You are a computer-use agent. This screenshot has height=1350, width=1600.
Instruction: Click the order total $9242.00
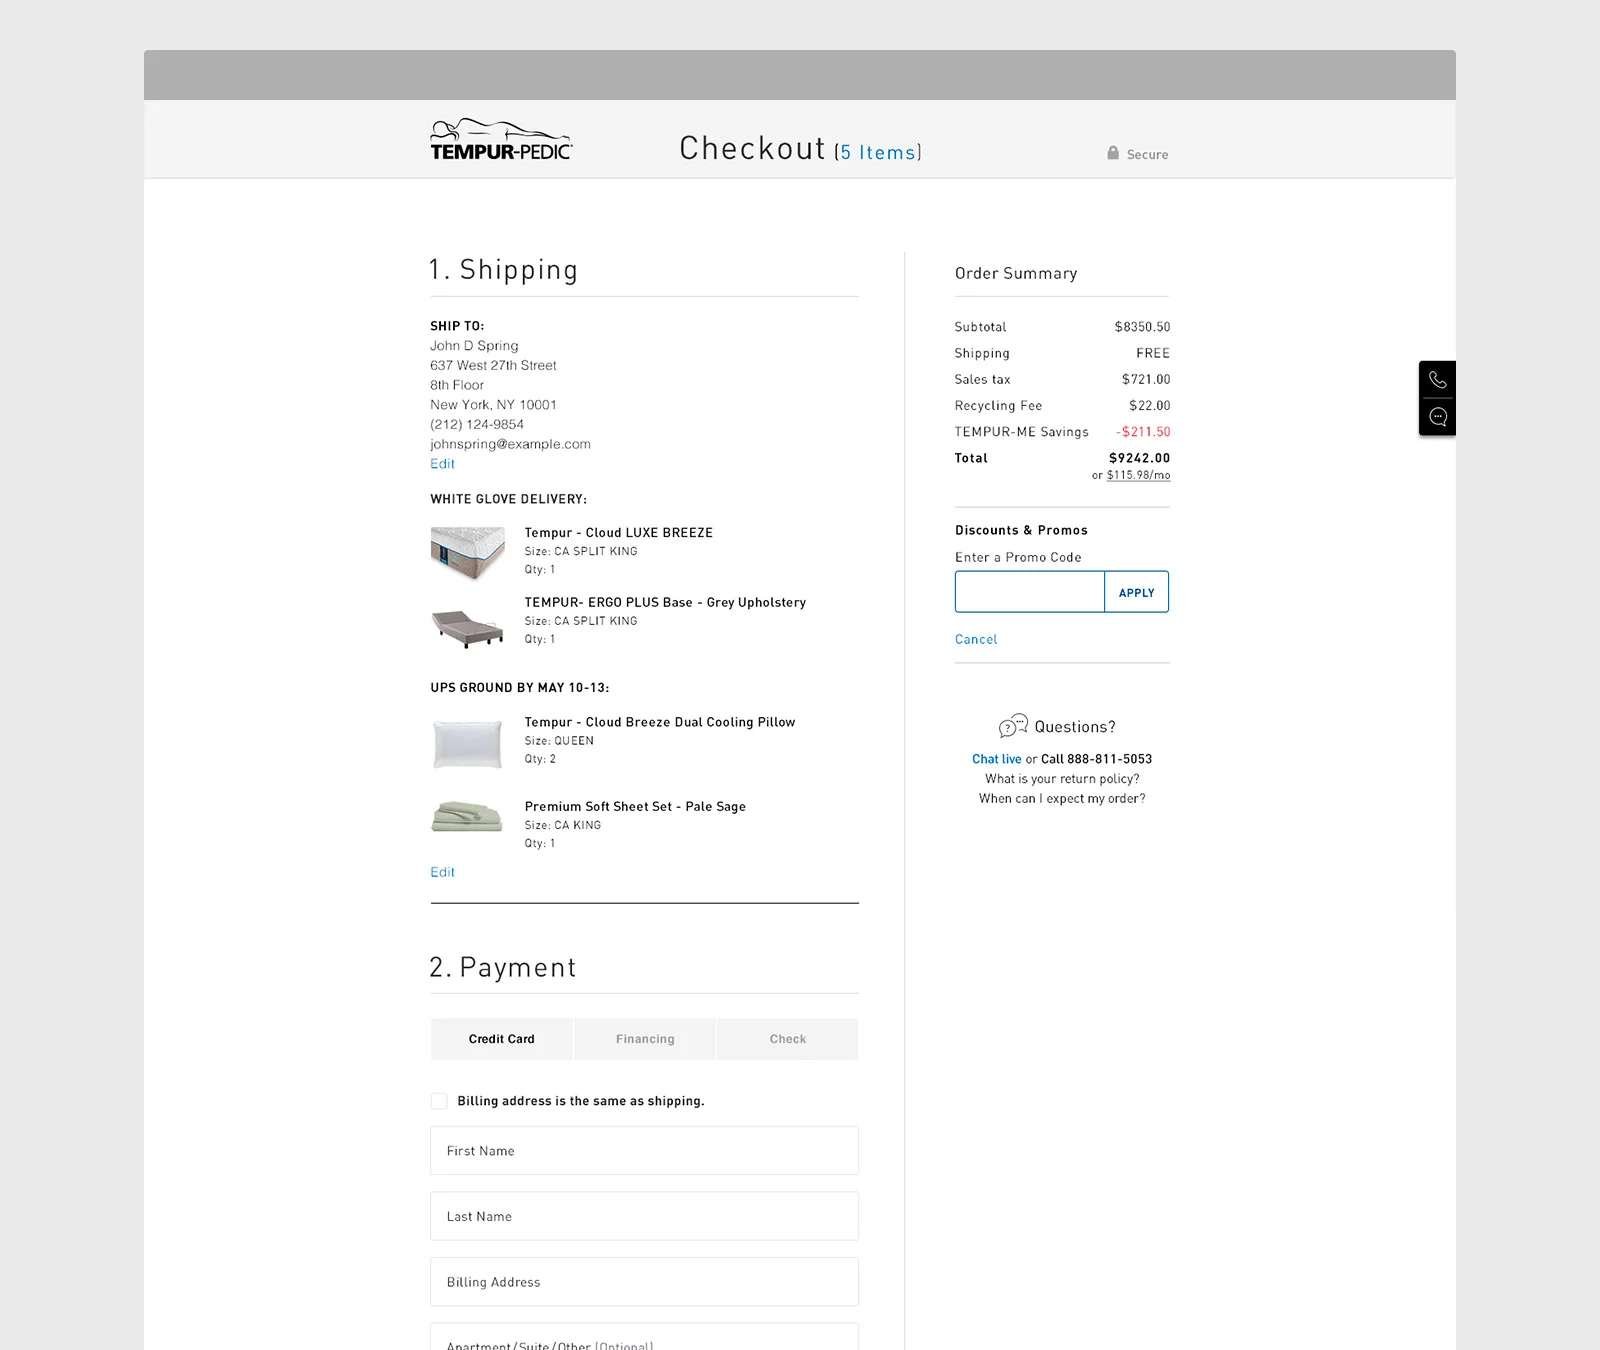click(x=1139, y=458)
